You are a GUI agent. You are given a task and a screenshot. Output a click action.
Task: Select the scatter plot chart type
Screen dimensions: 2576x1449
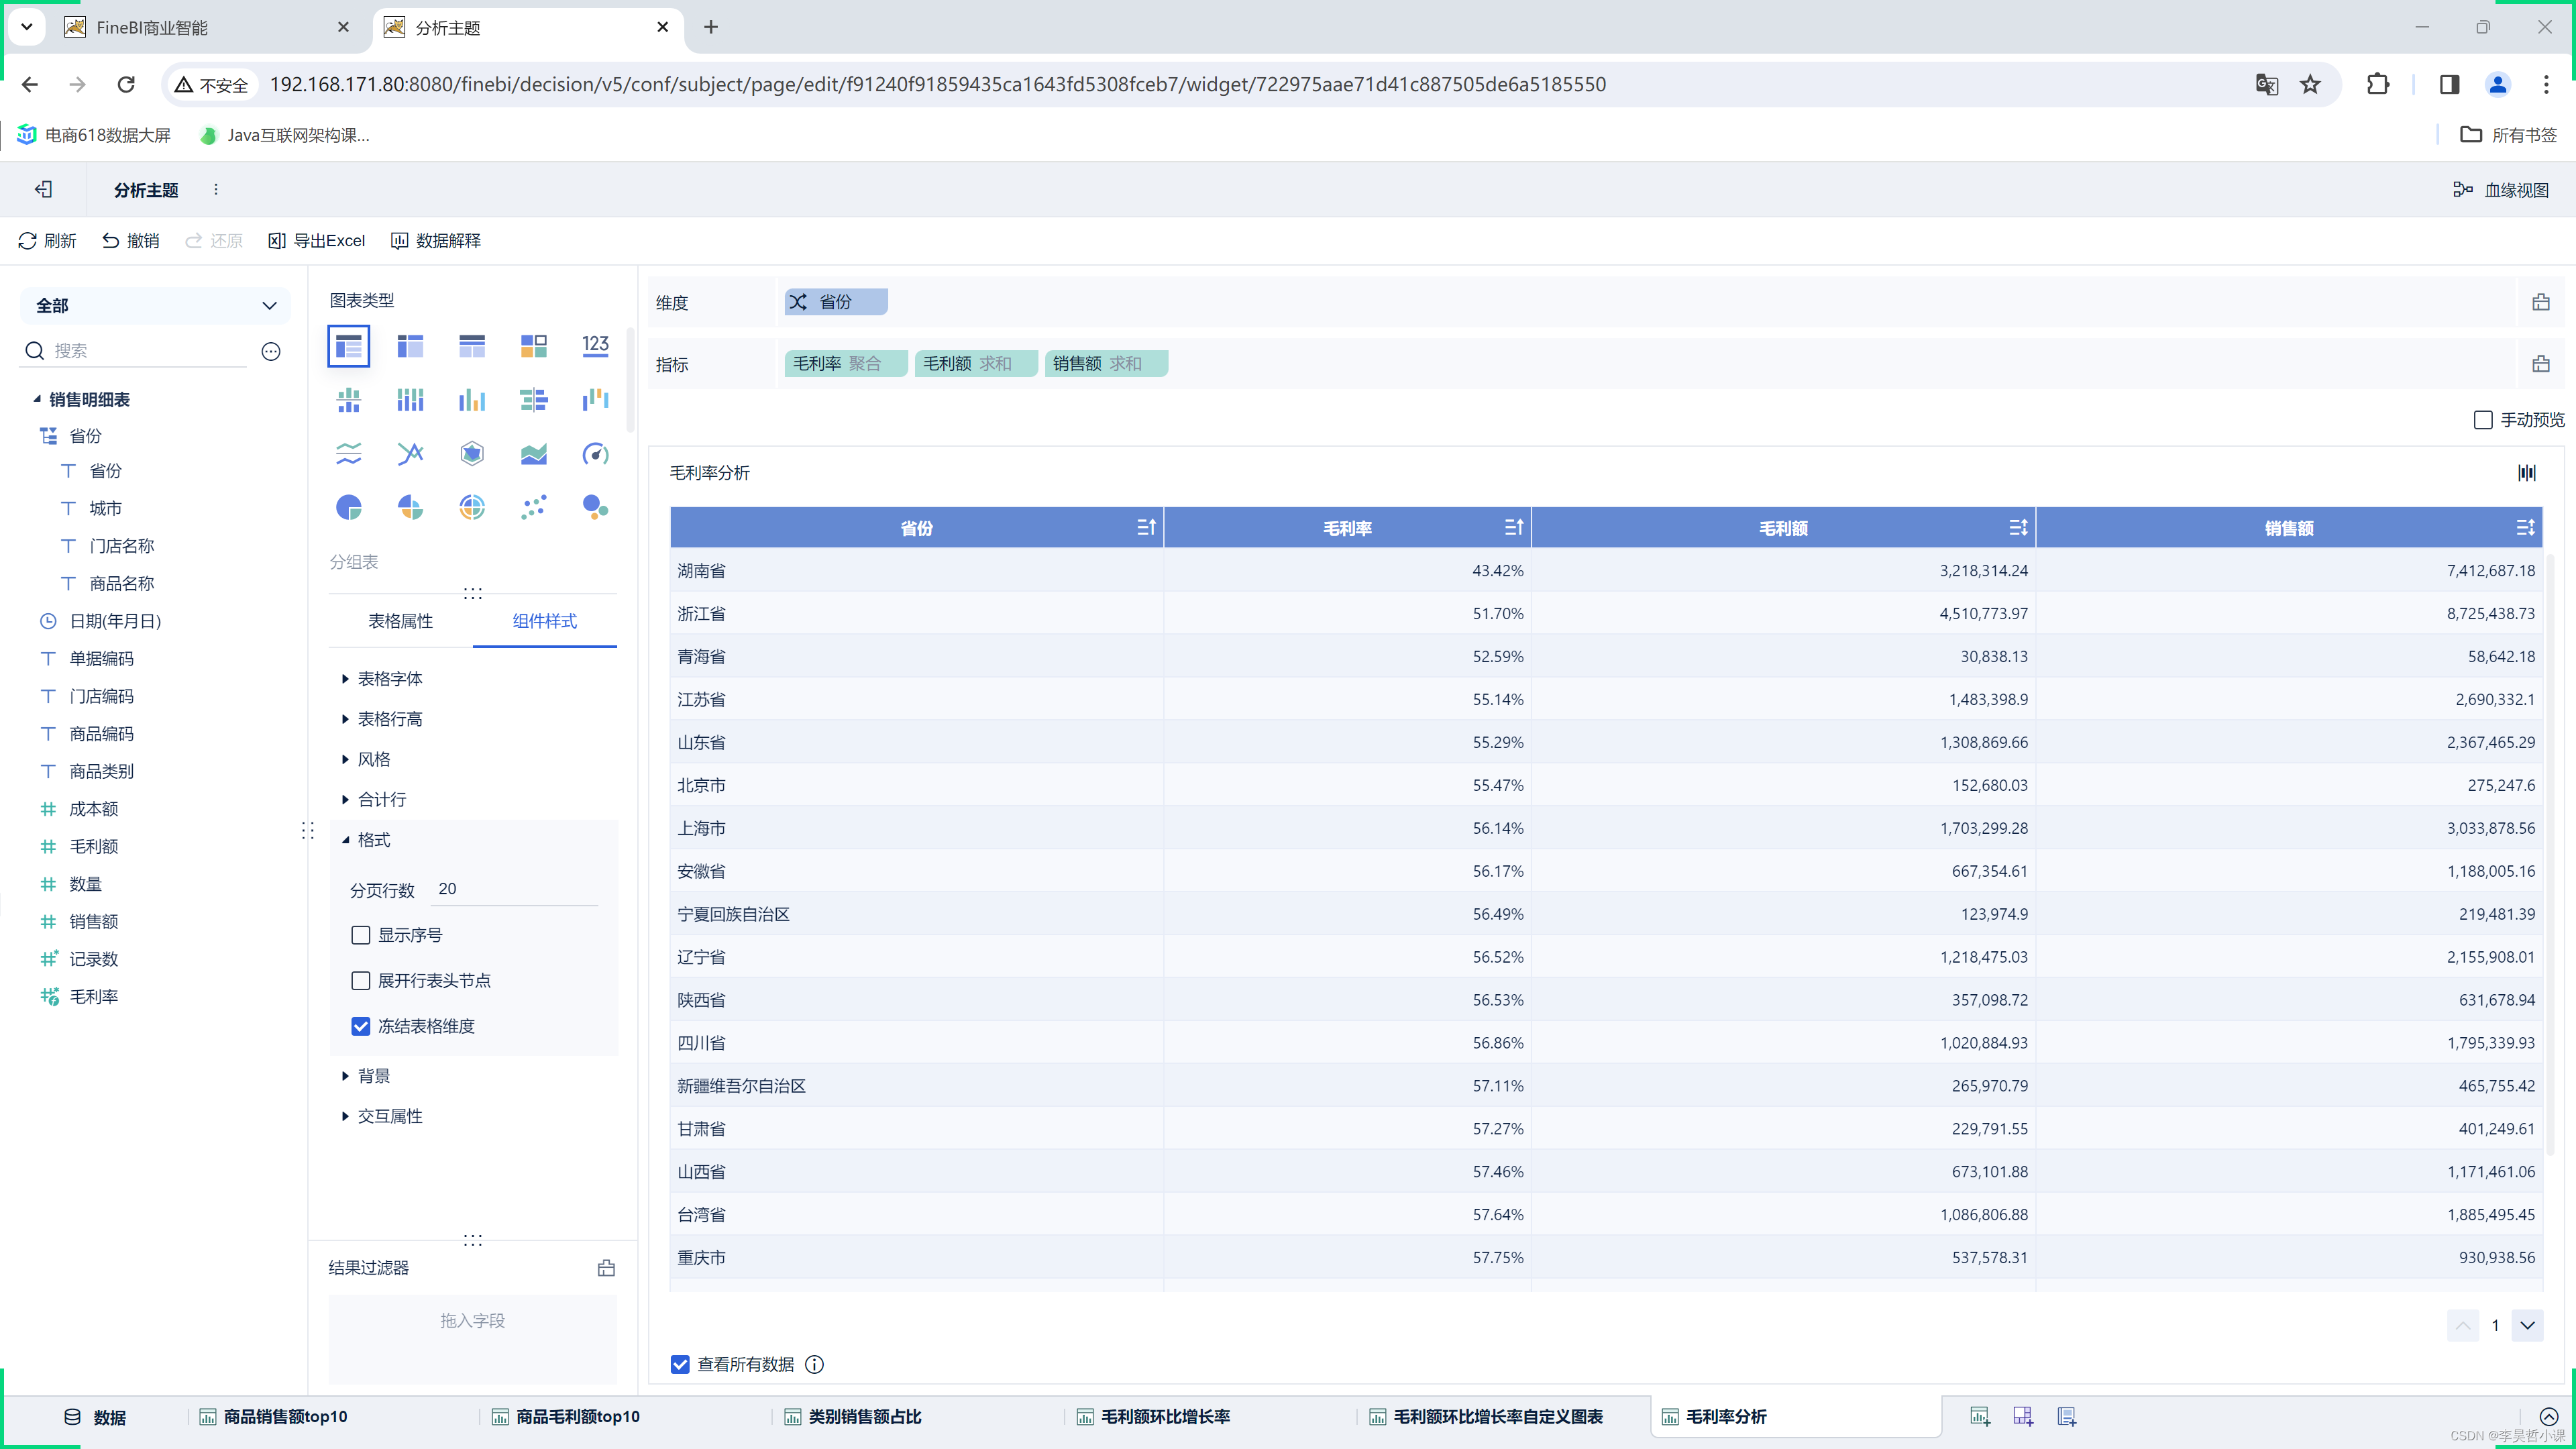point(534,508)
